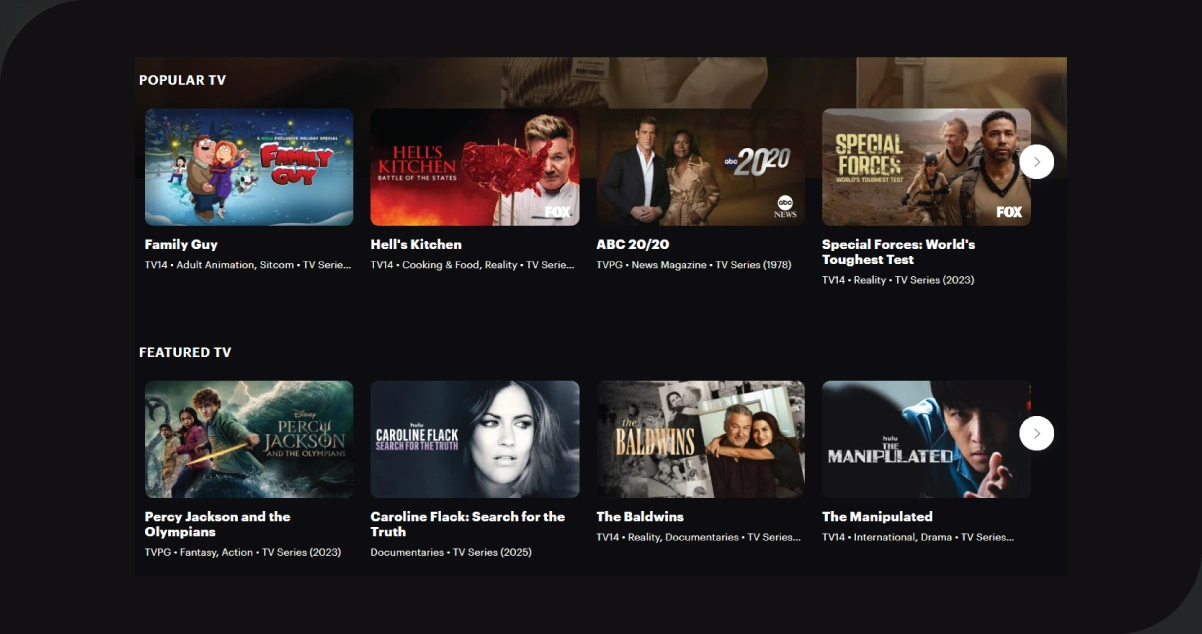Select the ABC 20/20 thumbnail
This screenshot has width=1202, height=634.
coord(700,167)
